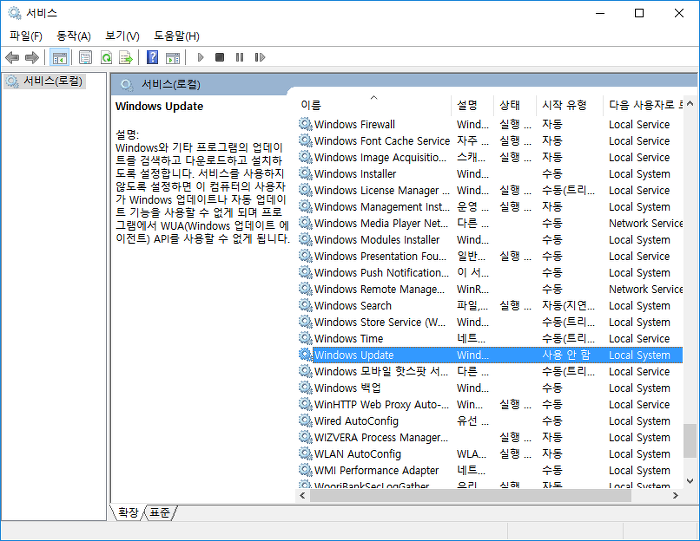Click the Start Service play icon
Image resolution: width=700 pixels, height=541 pixels.
coord(200,58)
